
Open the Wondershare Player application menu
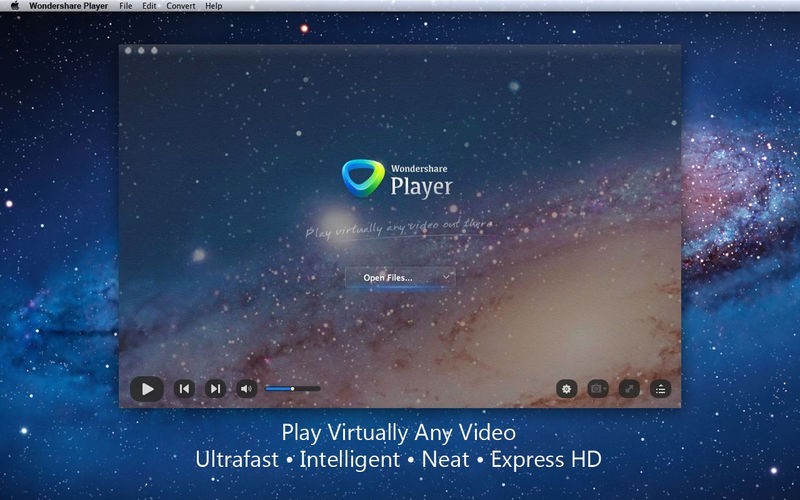point(68,6)
